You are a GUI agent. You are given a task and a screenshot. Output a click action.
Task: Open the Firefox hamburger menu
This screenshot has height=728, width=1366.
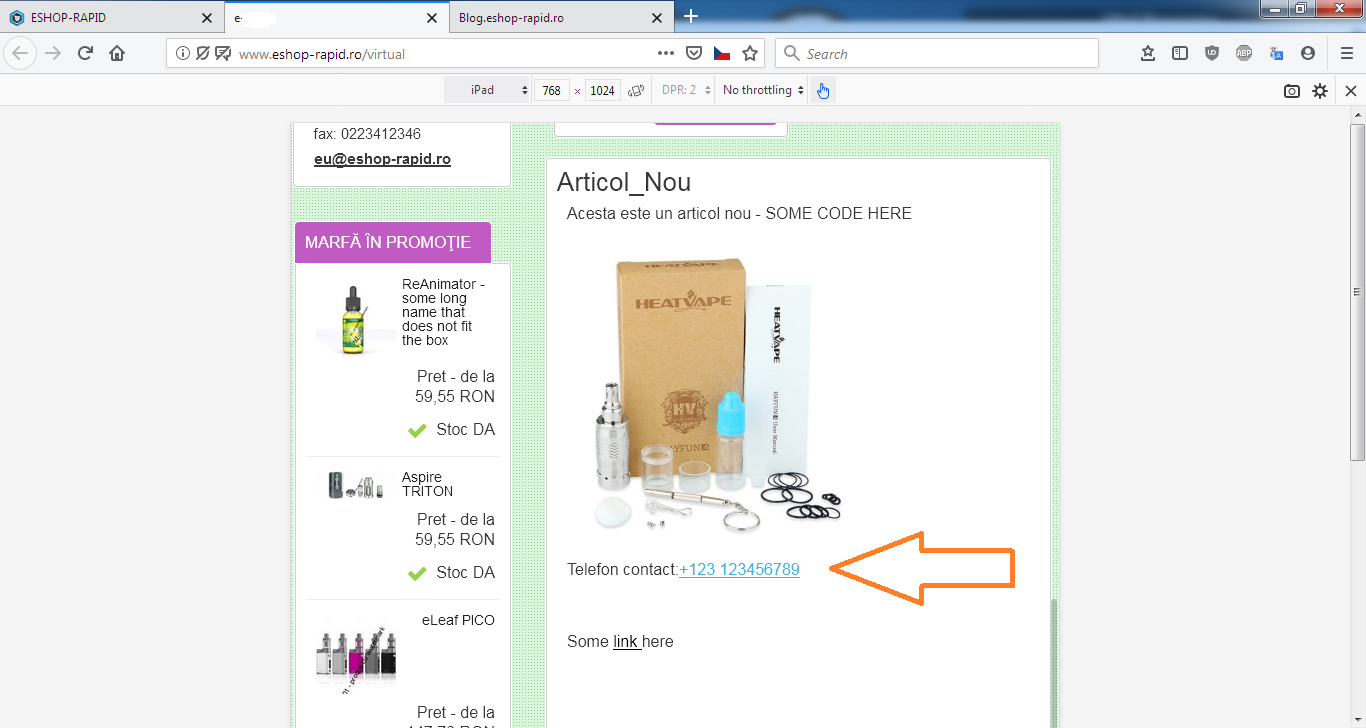point(1347,54)
